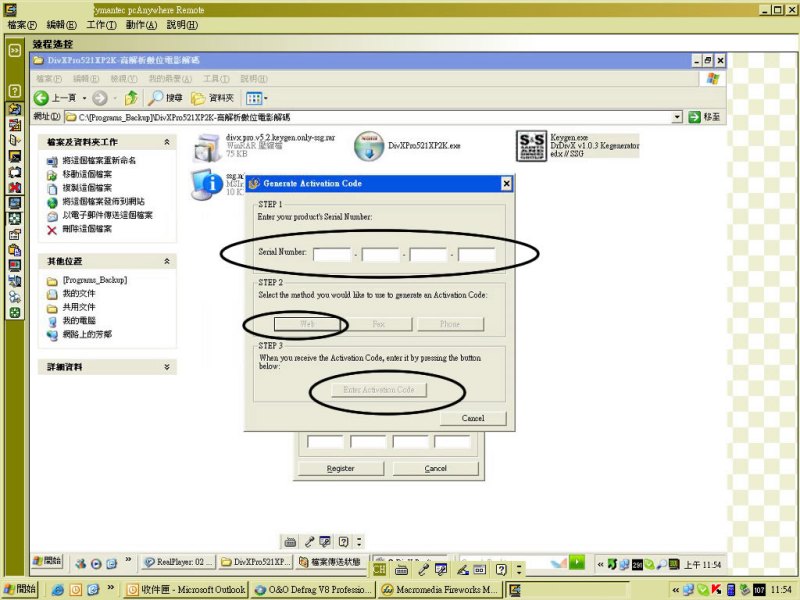Click the yellow CH language indicator icon
The image size is (800, 600).
(379, 569)
